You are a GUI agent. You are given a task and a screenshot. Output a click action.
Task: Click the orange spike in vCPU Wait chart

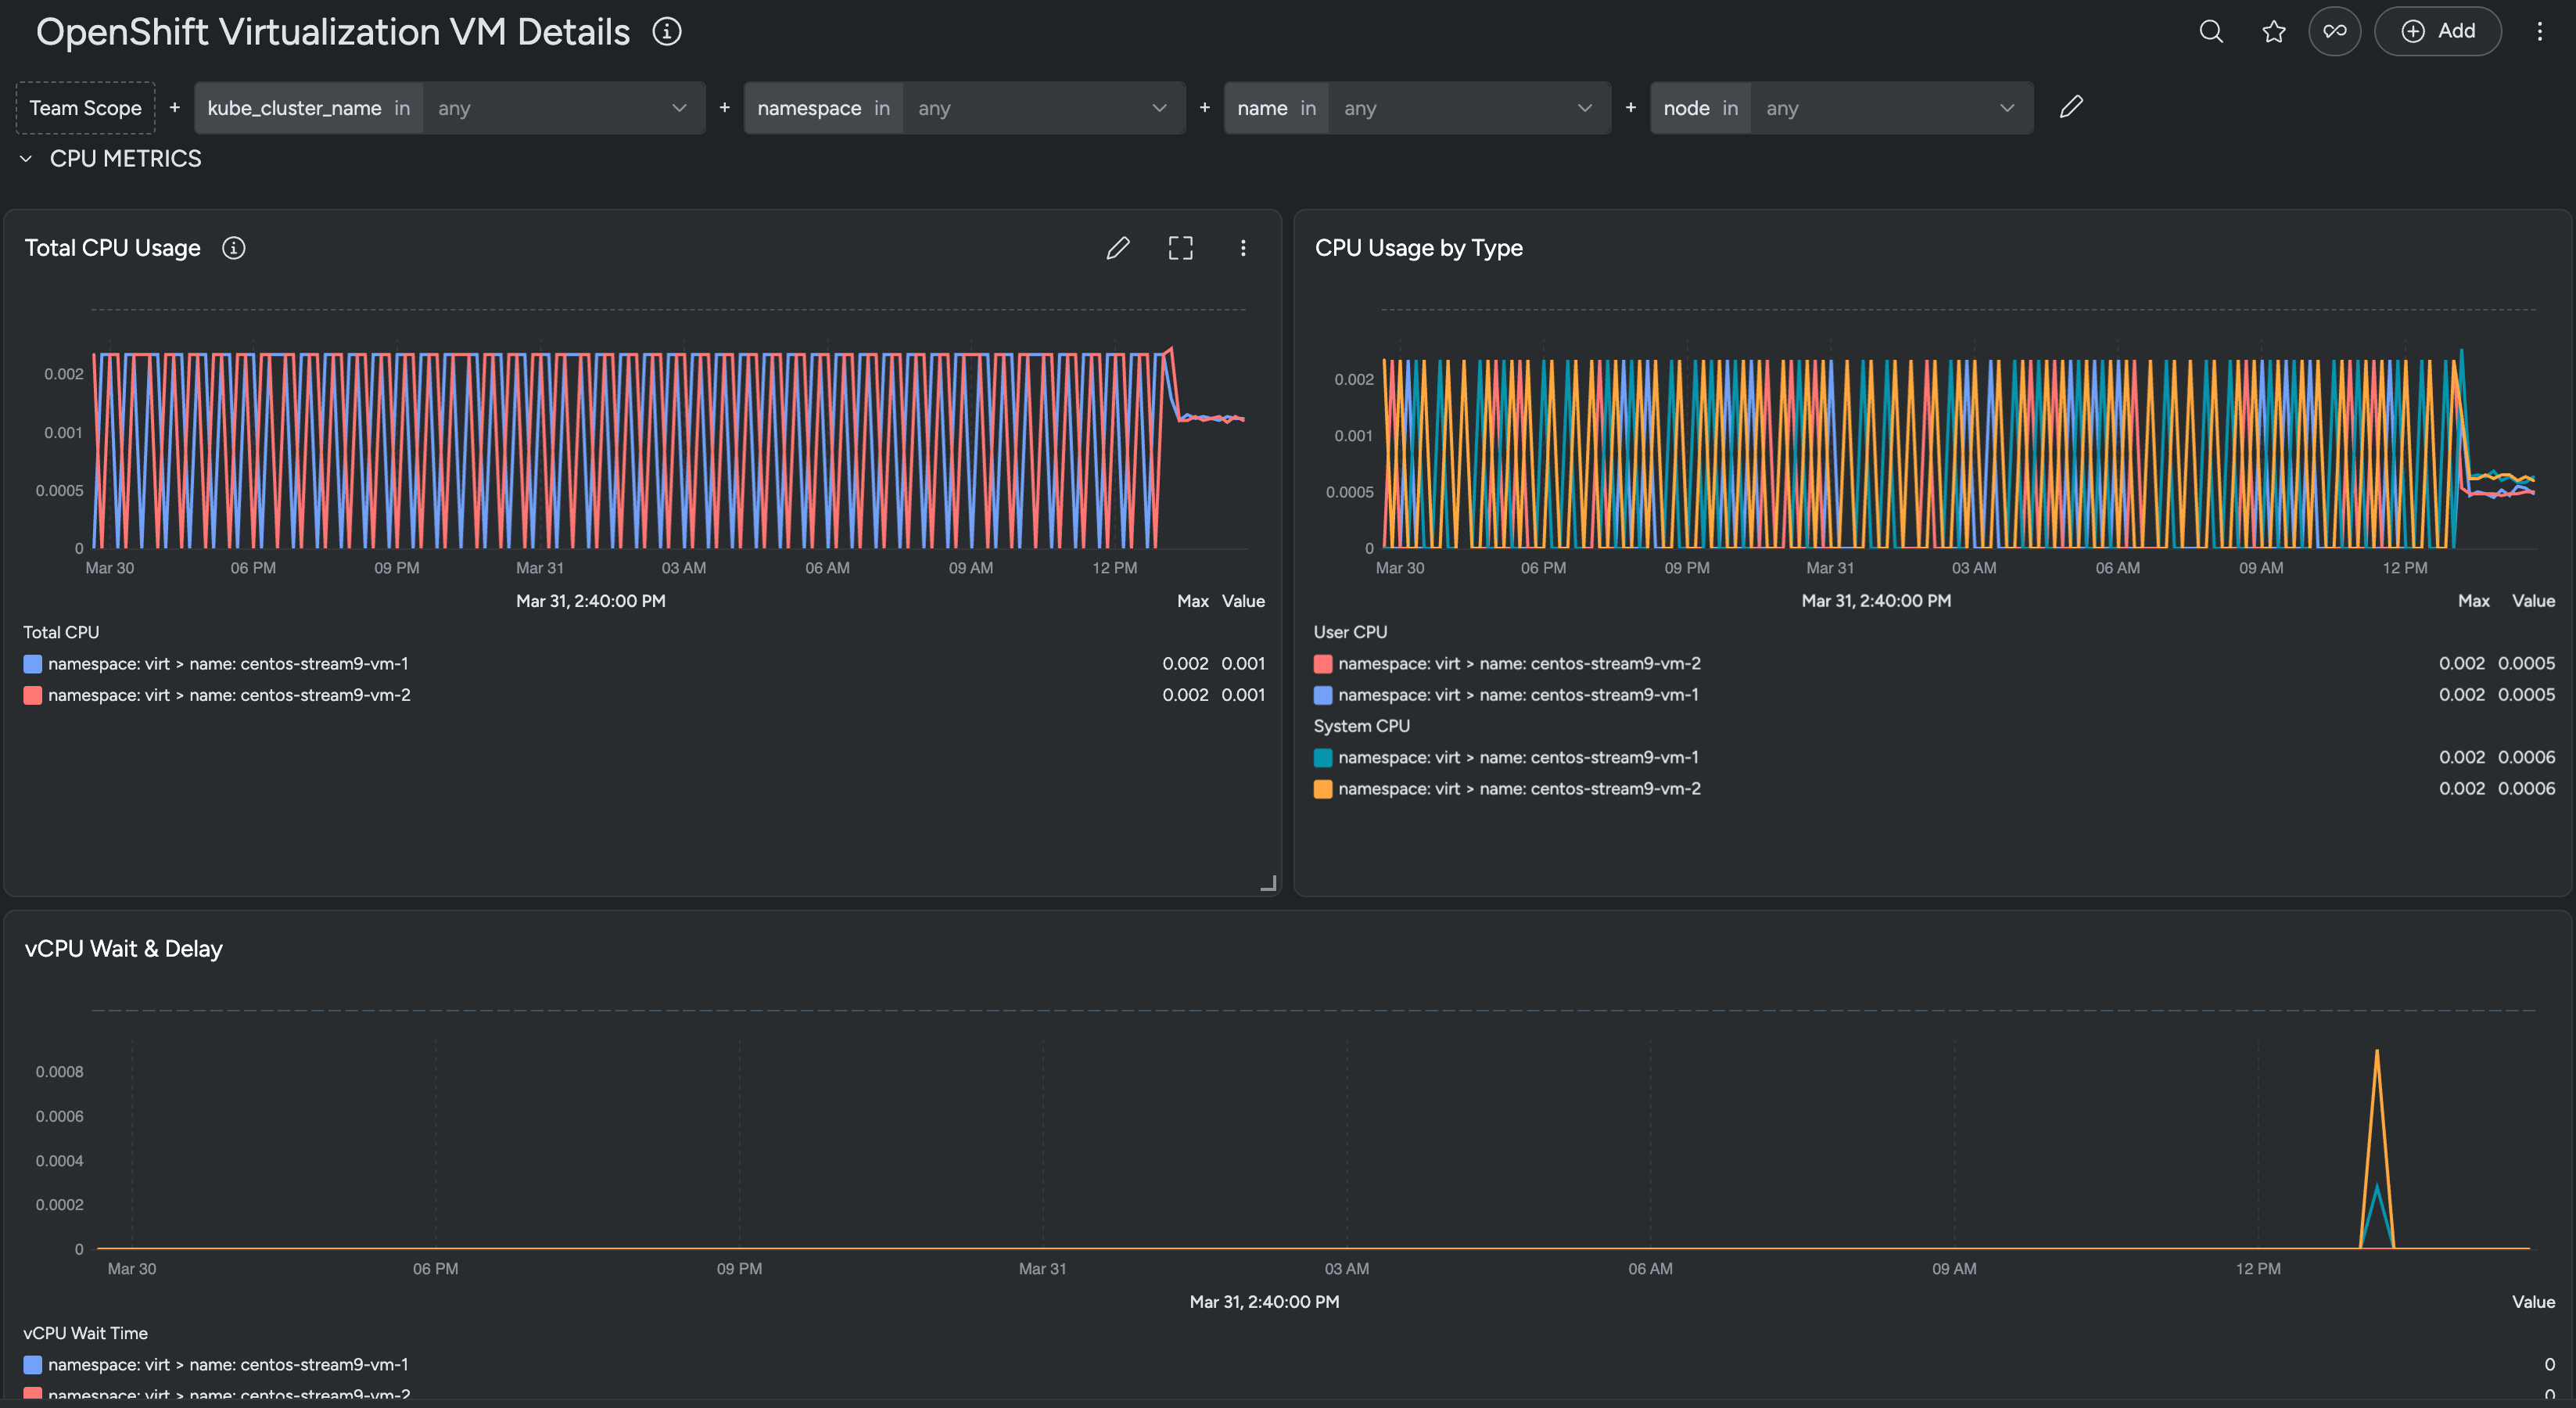click(2376, 1150)
